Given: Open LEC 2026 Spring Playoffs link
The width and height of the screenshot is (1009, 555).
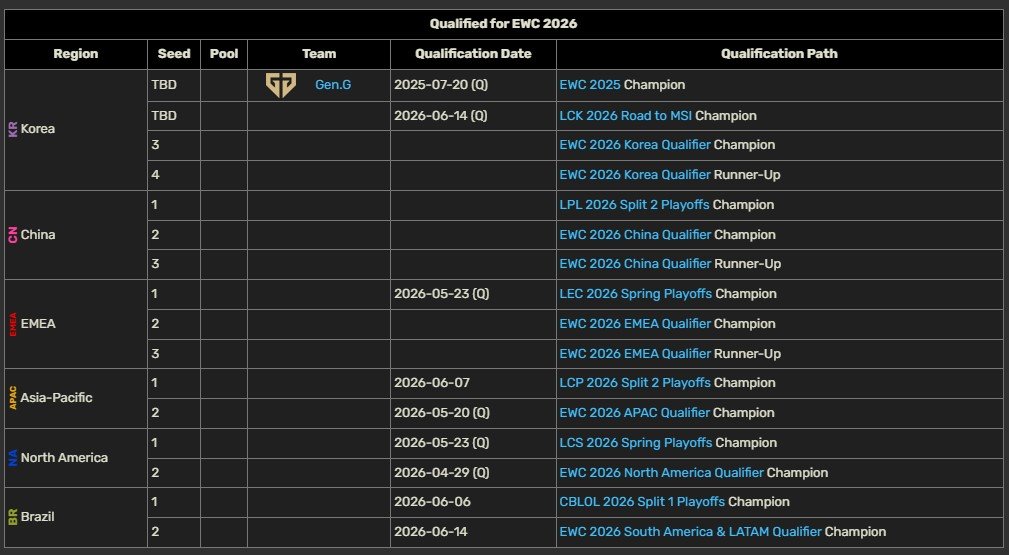Looking at the screenshot, I should [x=635, y=294].
